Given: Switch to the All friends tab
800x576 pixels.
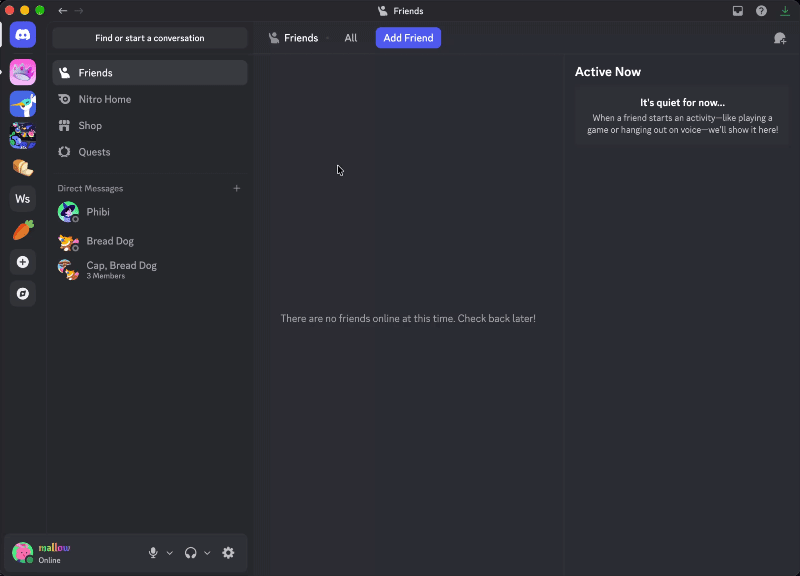Looking at the screenshot, I should tap(351, 38).
